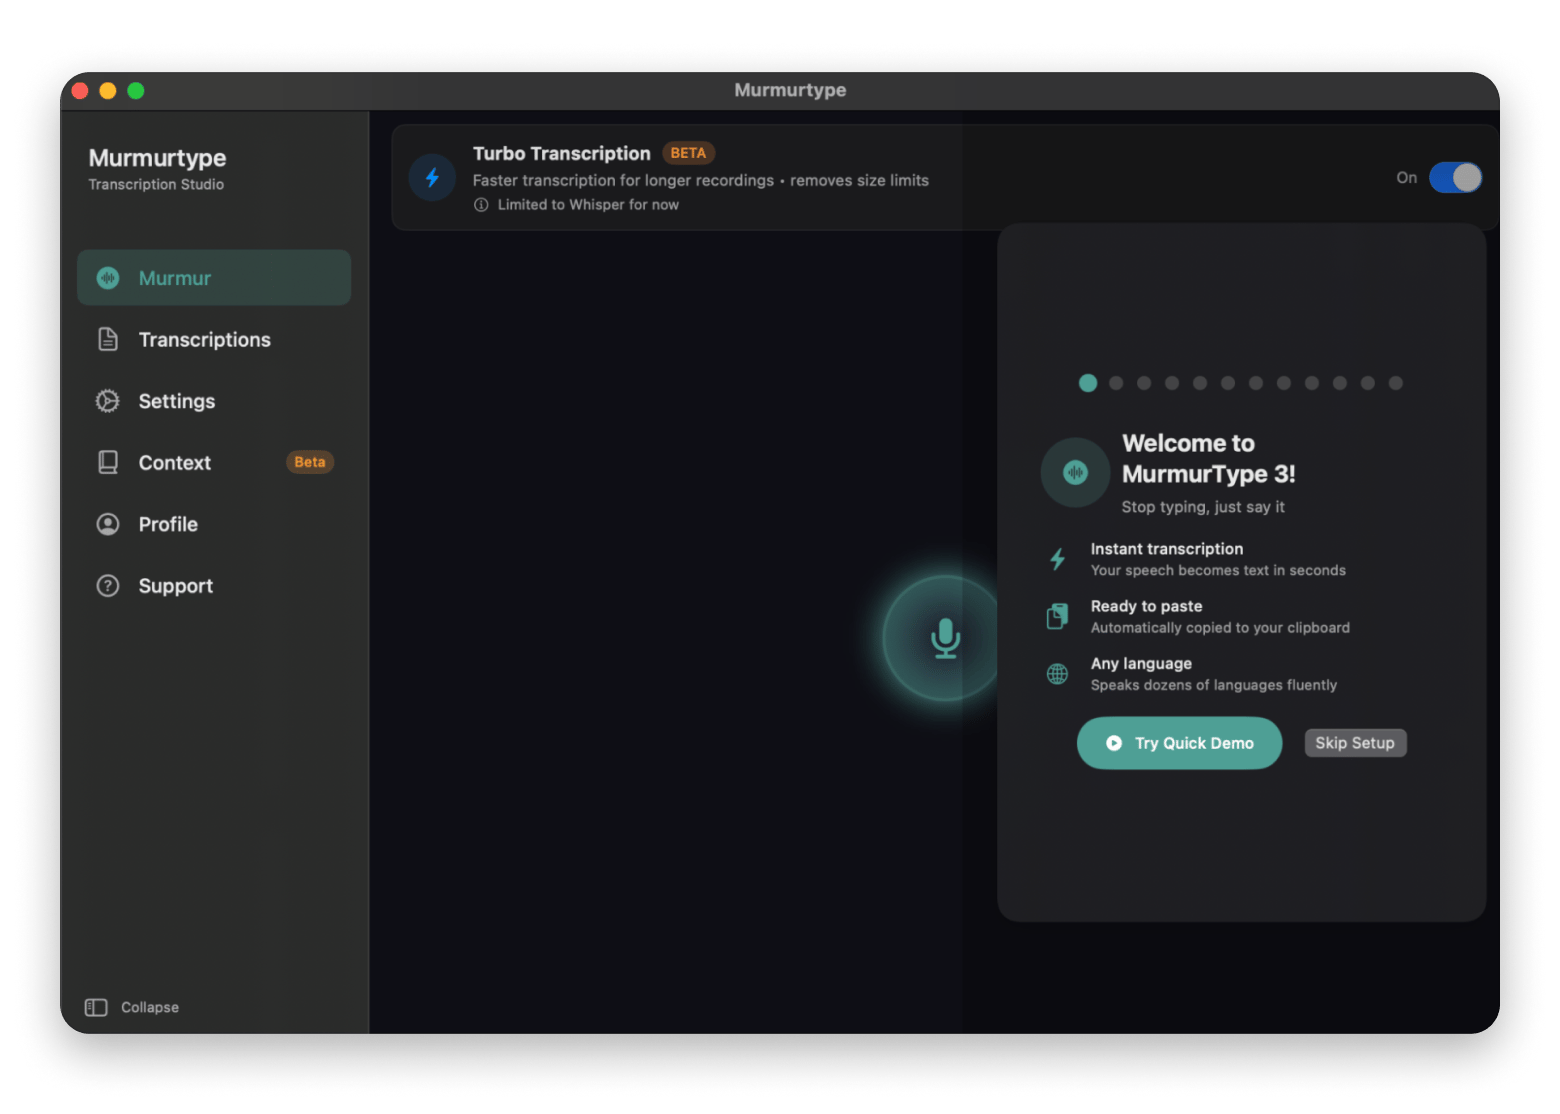The image size is (1560, 1114).
Task: Open the Murmur section
Action: pyautogui.click(x=214, y=278)
